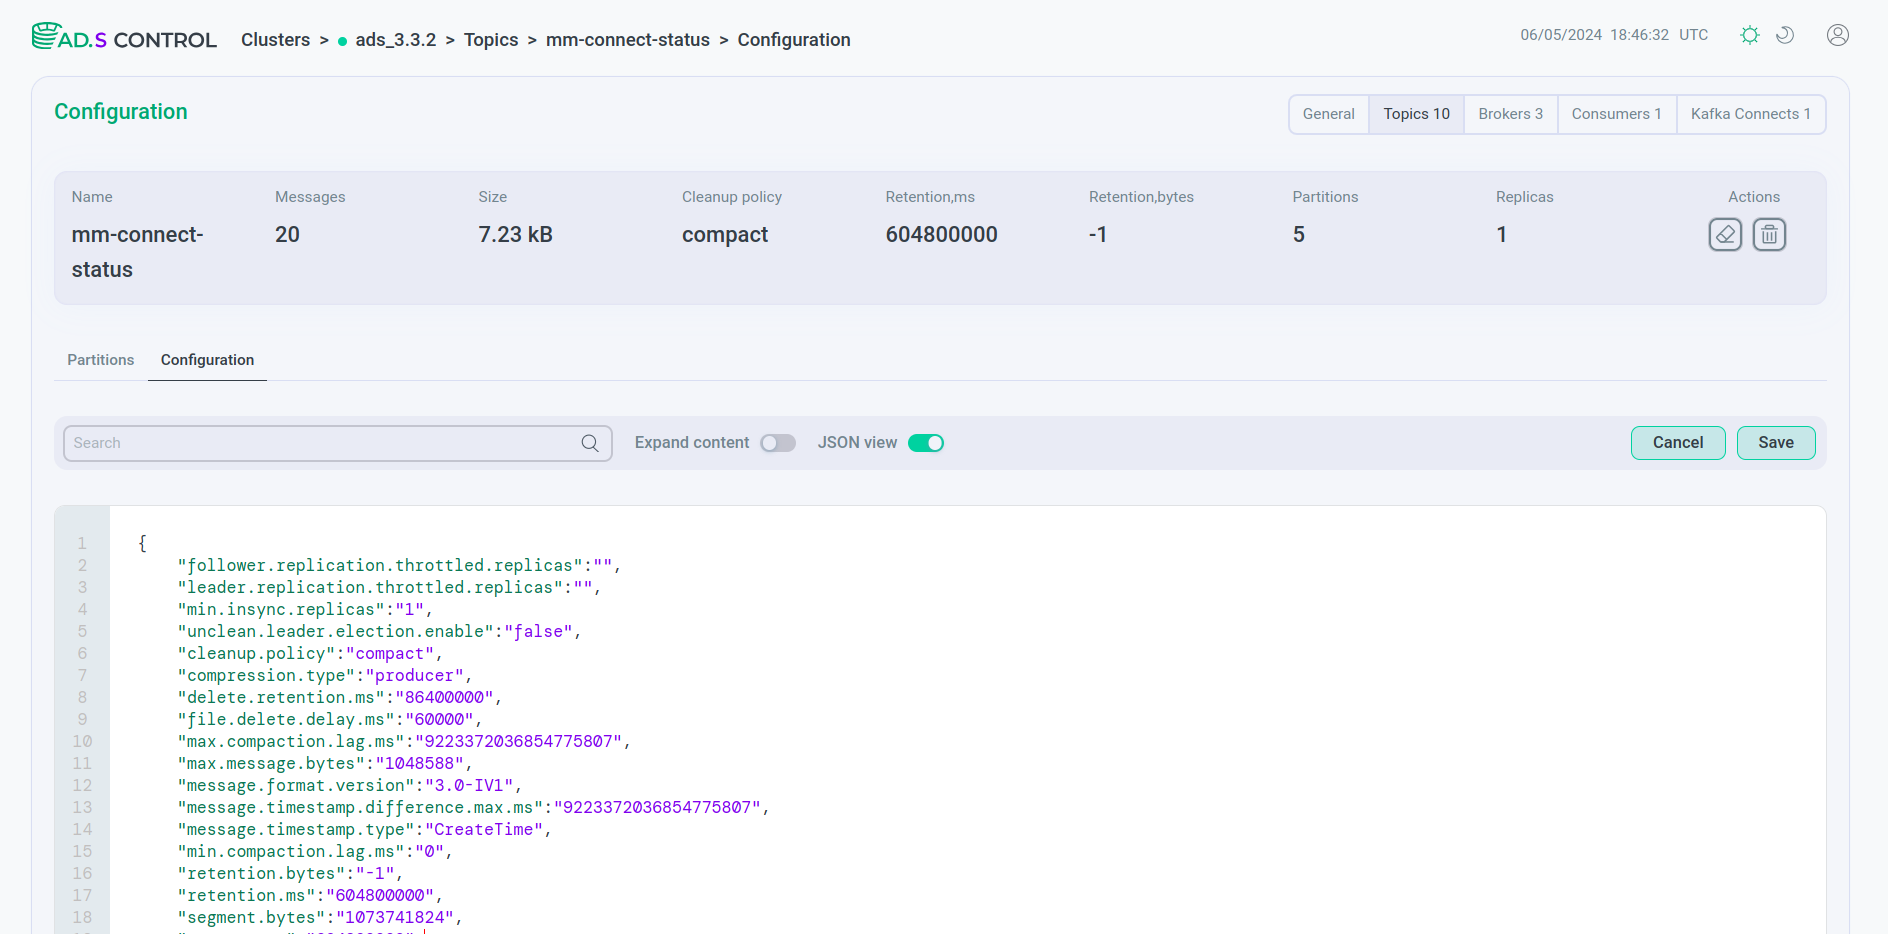The image size is (1888, 934).
Task: Click the retention.ms JSON line
Action: coord(310,895)
